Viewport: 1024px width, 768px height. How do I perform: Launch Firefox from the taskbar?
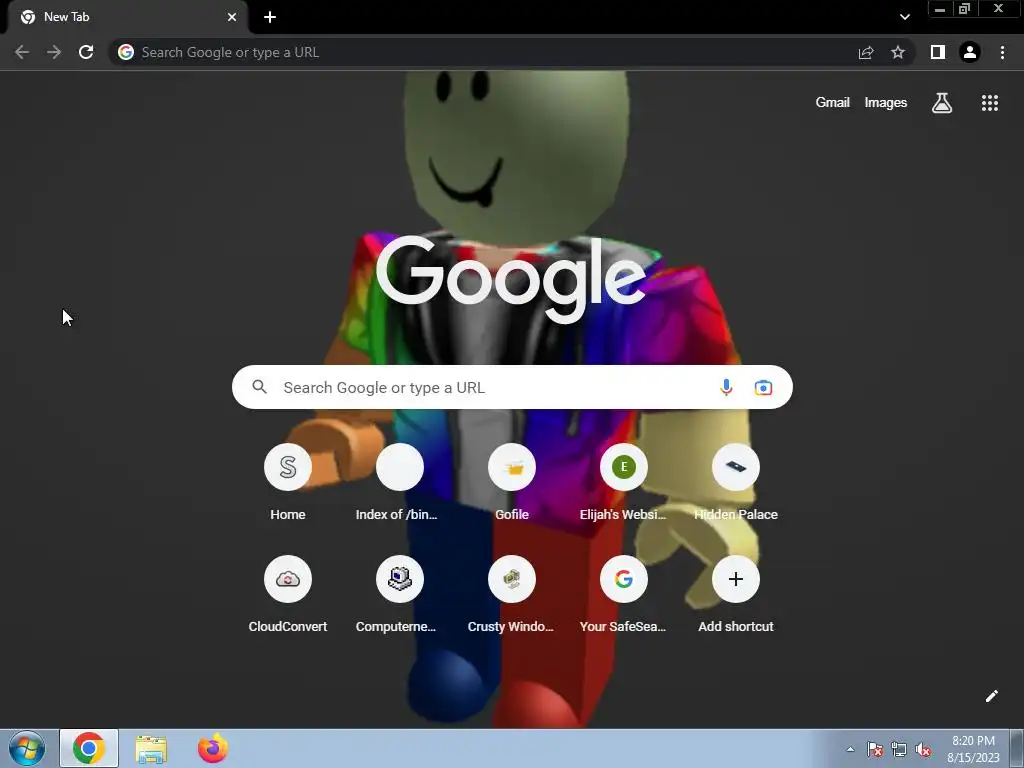click(213, 748)
